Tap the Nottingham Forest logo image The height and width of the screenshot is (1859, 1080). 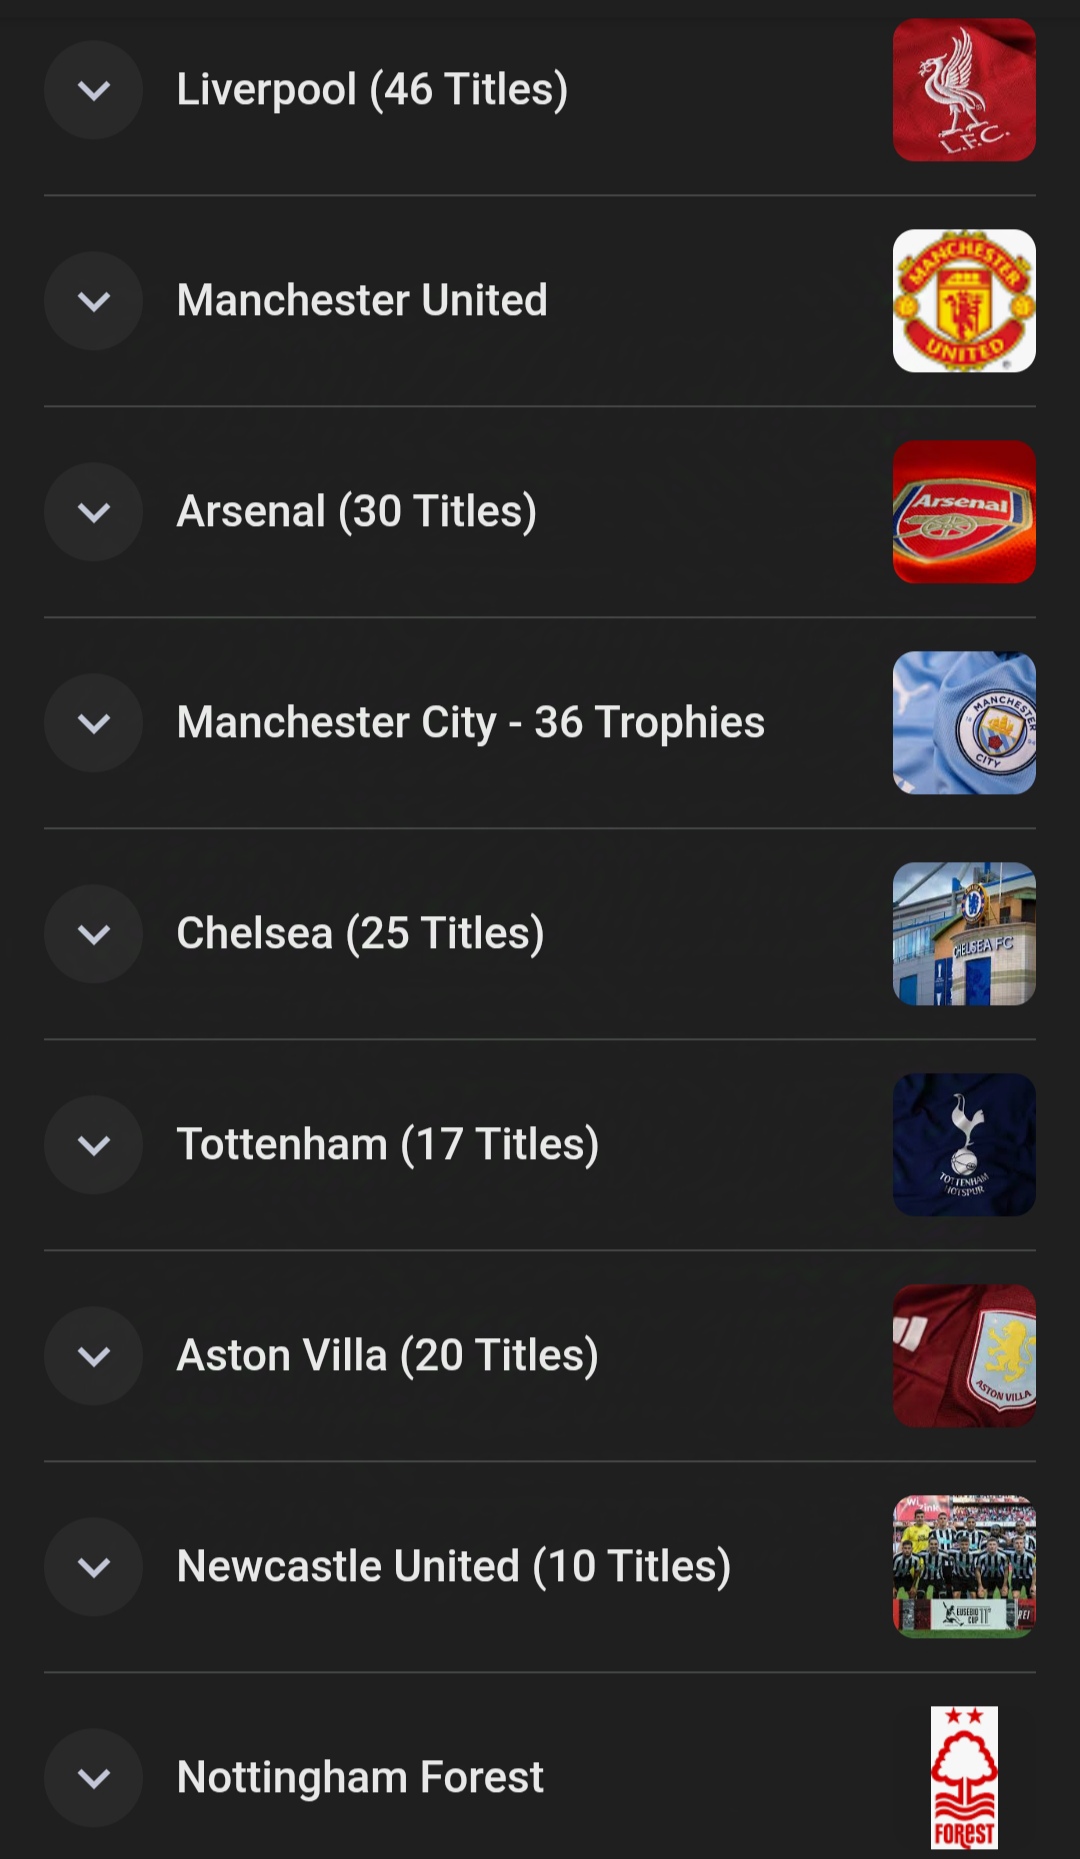[964, 1778]
